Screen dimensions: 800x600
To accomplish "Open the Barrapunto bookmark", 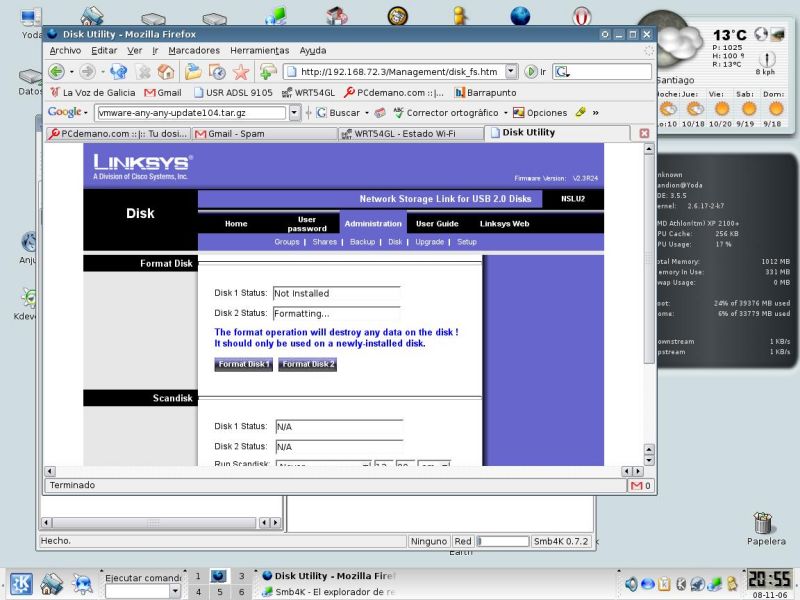I will tap(486, 93).
